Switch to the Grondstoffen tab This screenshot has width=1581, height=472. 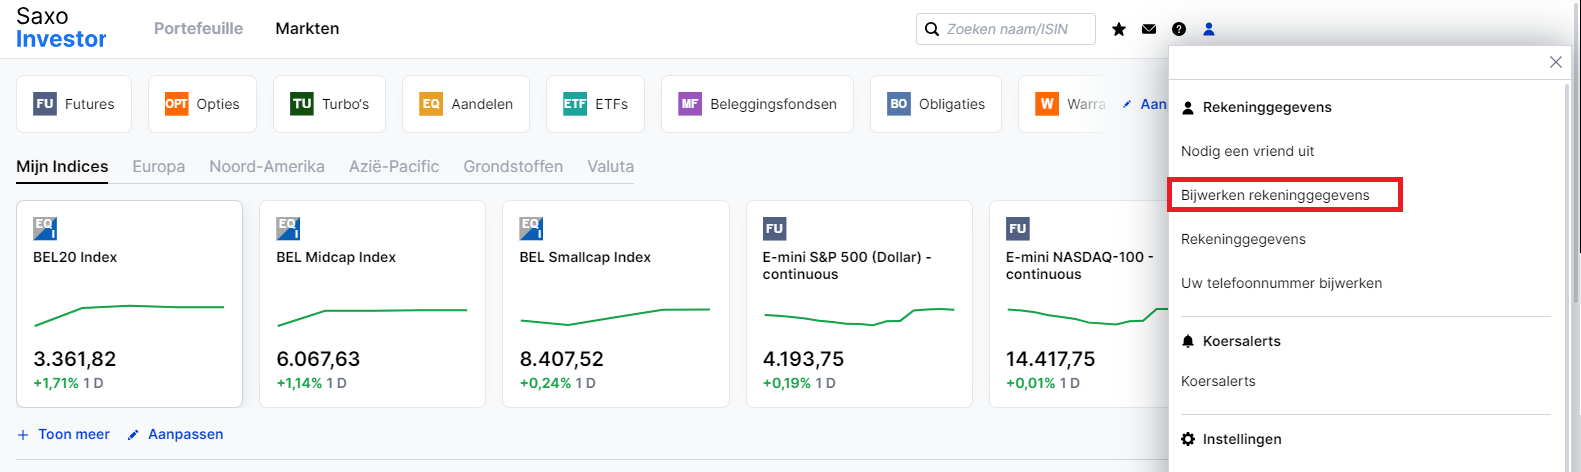[513, 167]
